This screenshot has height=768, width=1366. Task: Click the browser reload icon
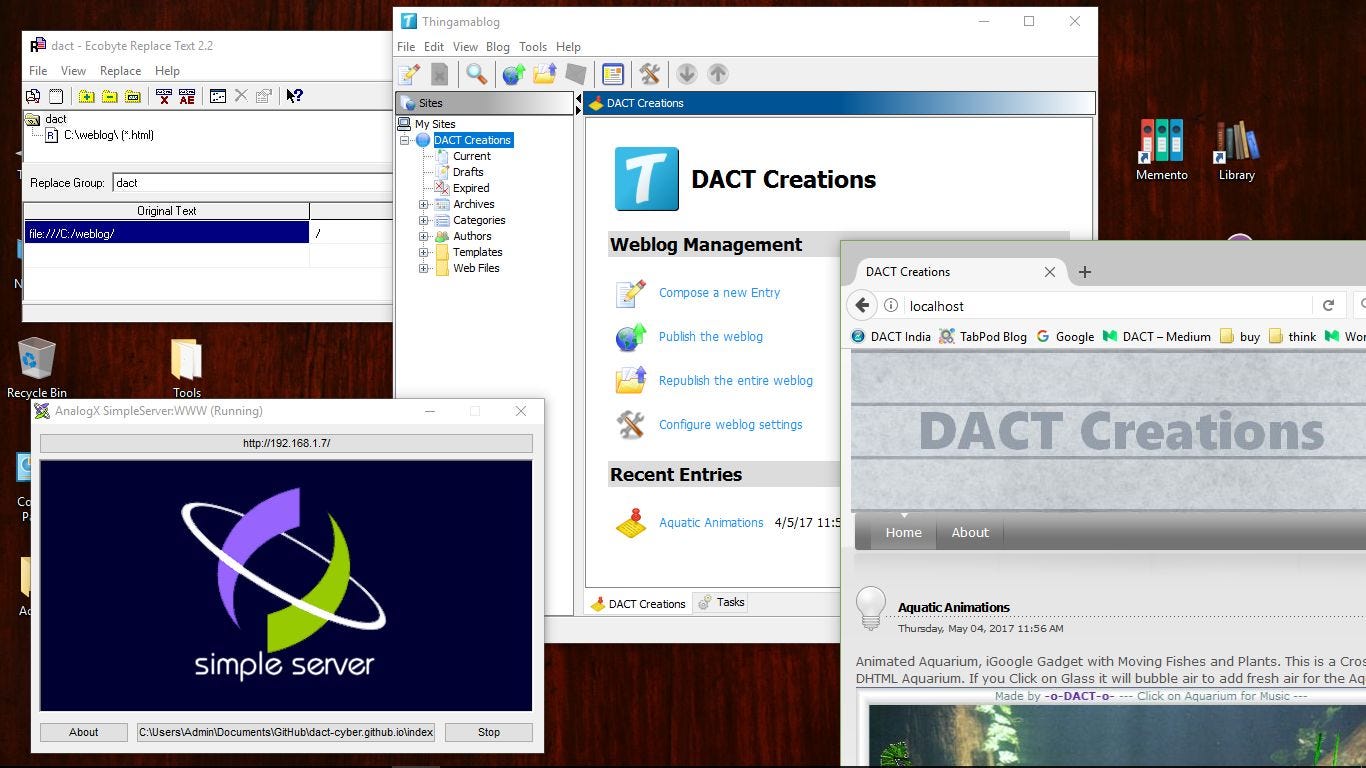pyautogui.click(x=1328, y=306)
